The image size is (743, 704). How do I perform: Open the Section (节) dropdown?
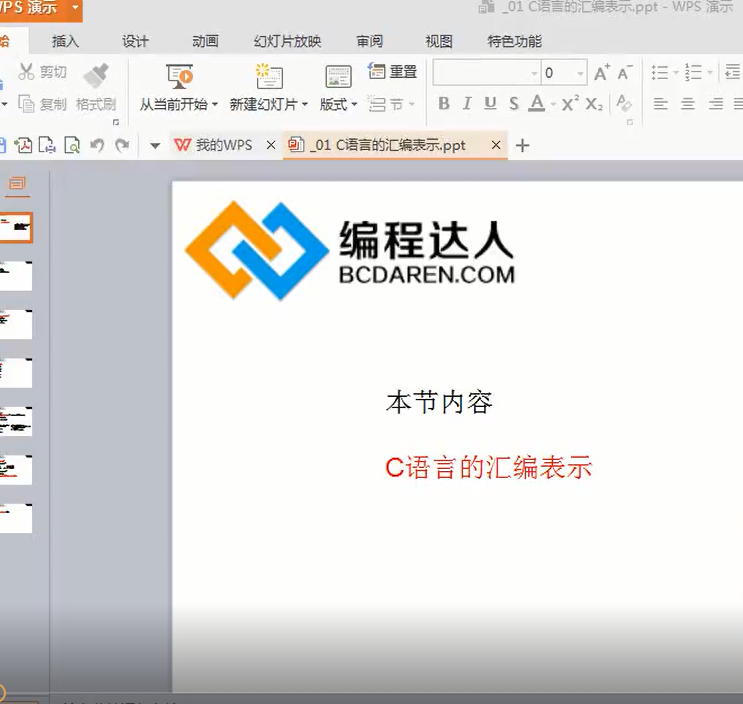point(411,104)
